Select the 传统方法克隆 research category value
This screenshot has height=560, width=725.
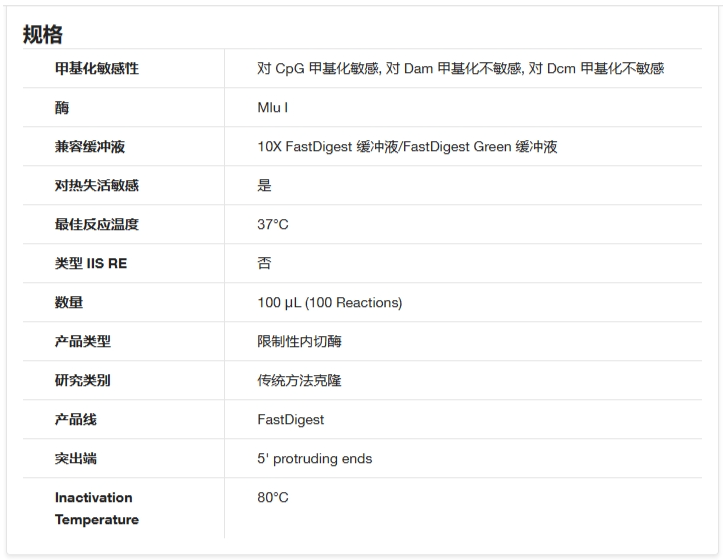(299, 381)
